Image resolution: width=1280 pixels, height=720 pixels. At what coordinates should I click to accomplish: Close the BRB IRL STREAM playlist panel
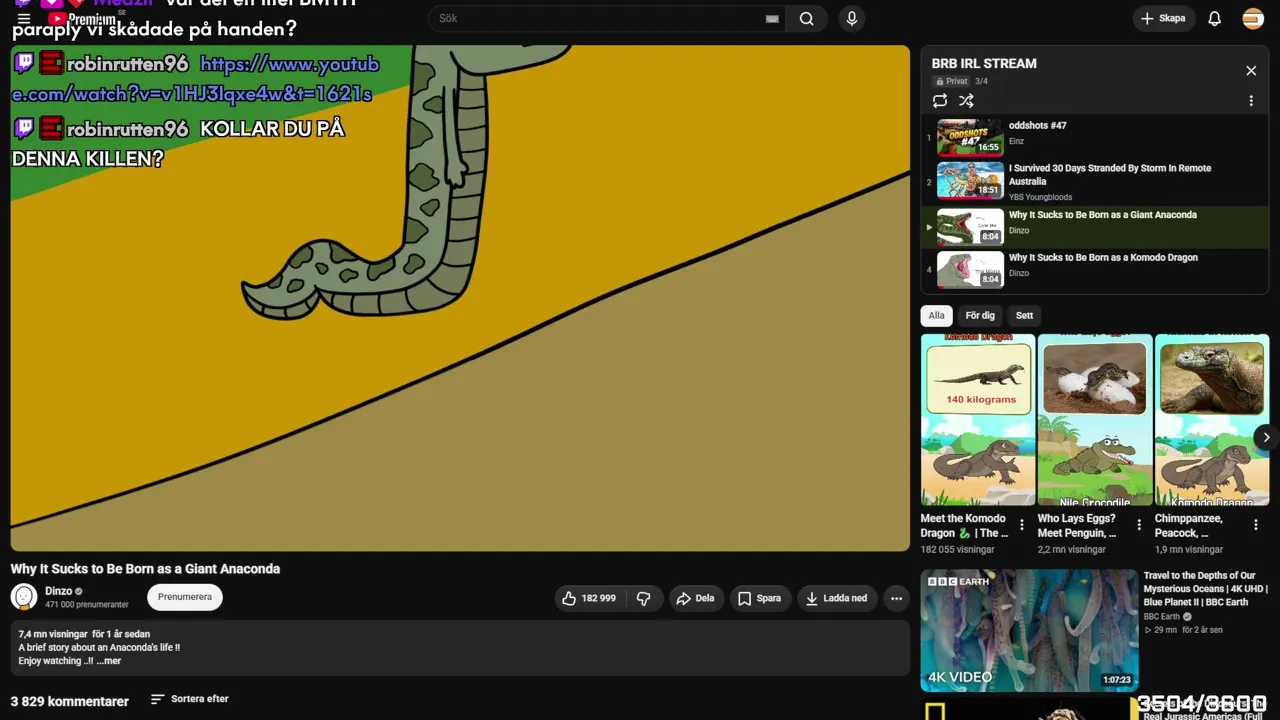pyautogui.click(x=1251, y=71)
